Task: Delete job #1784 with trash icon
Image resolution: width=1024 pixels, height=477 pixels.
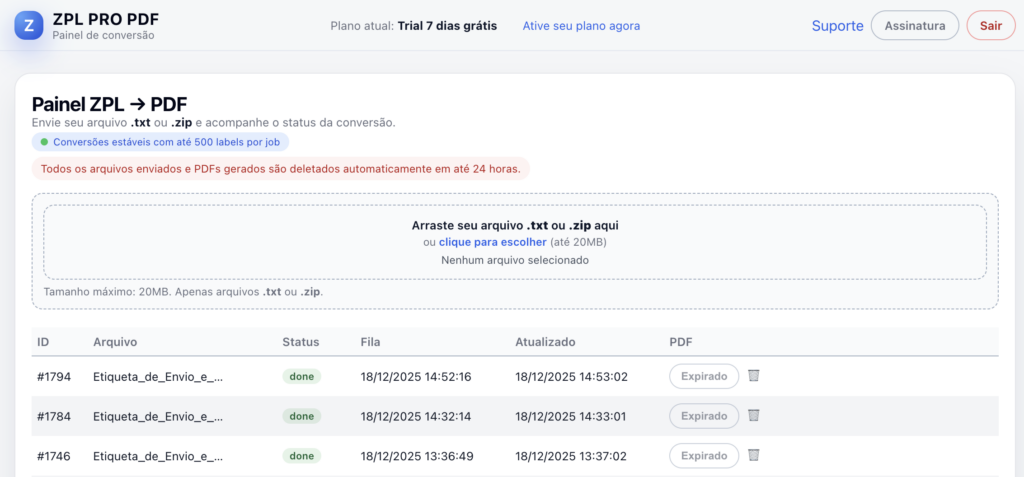Action: (x=754, y=416)
